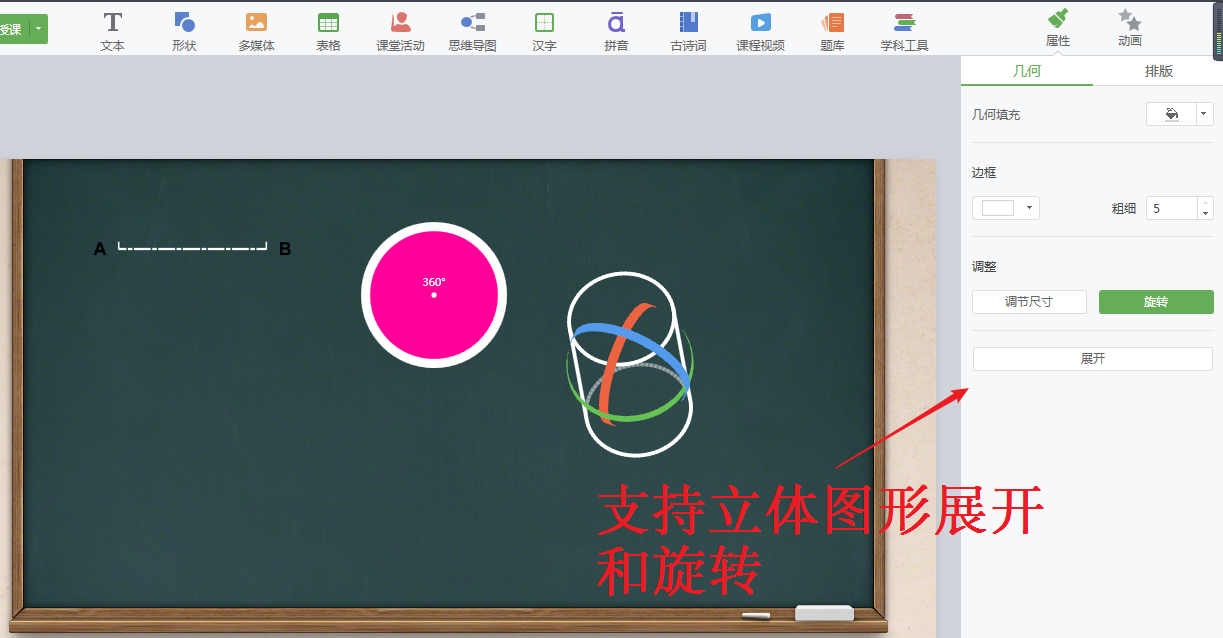Open the 形状 shapes tool
The image size is (1223, 638).
click(184, 31)
